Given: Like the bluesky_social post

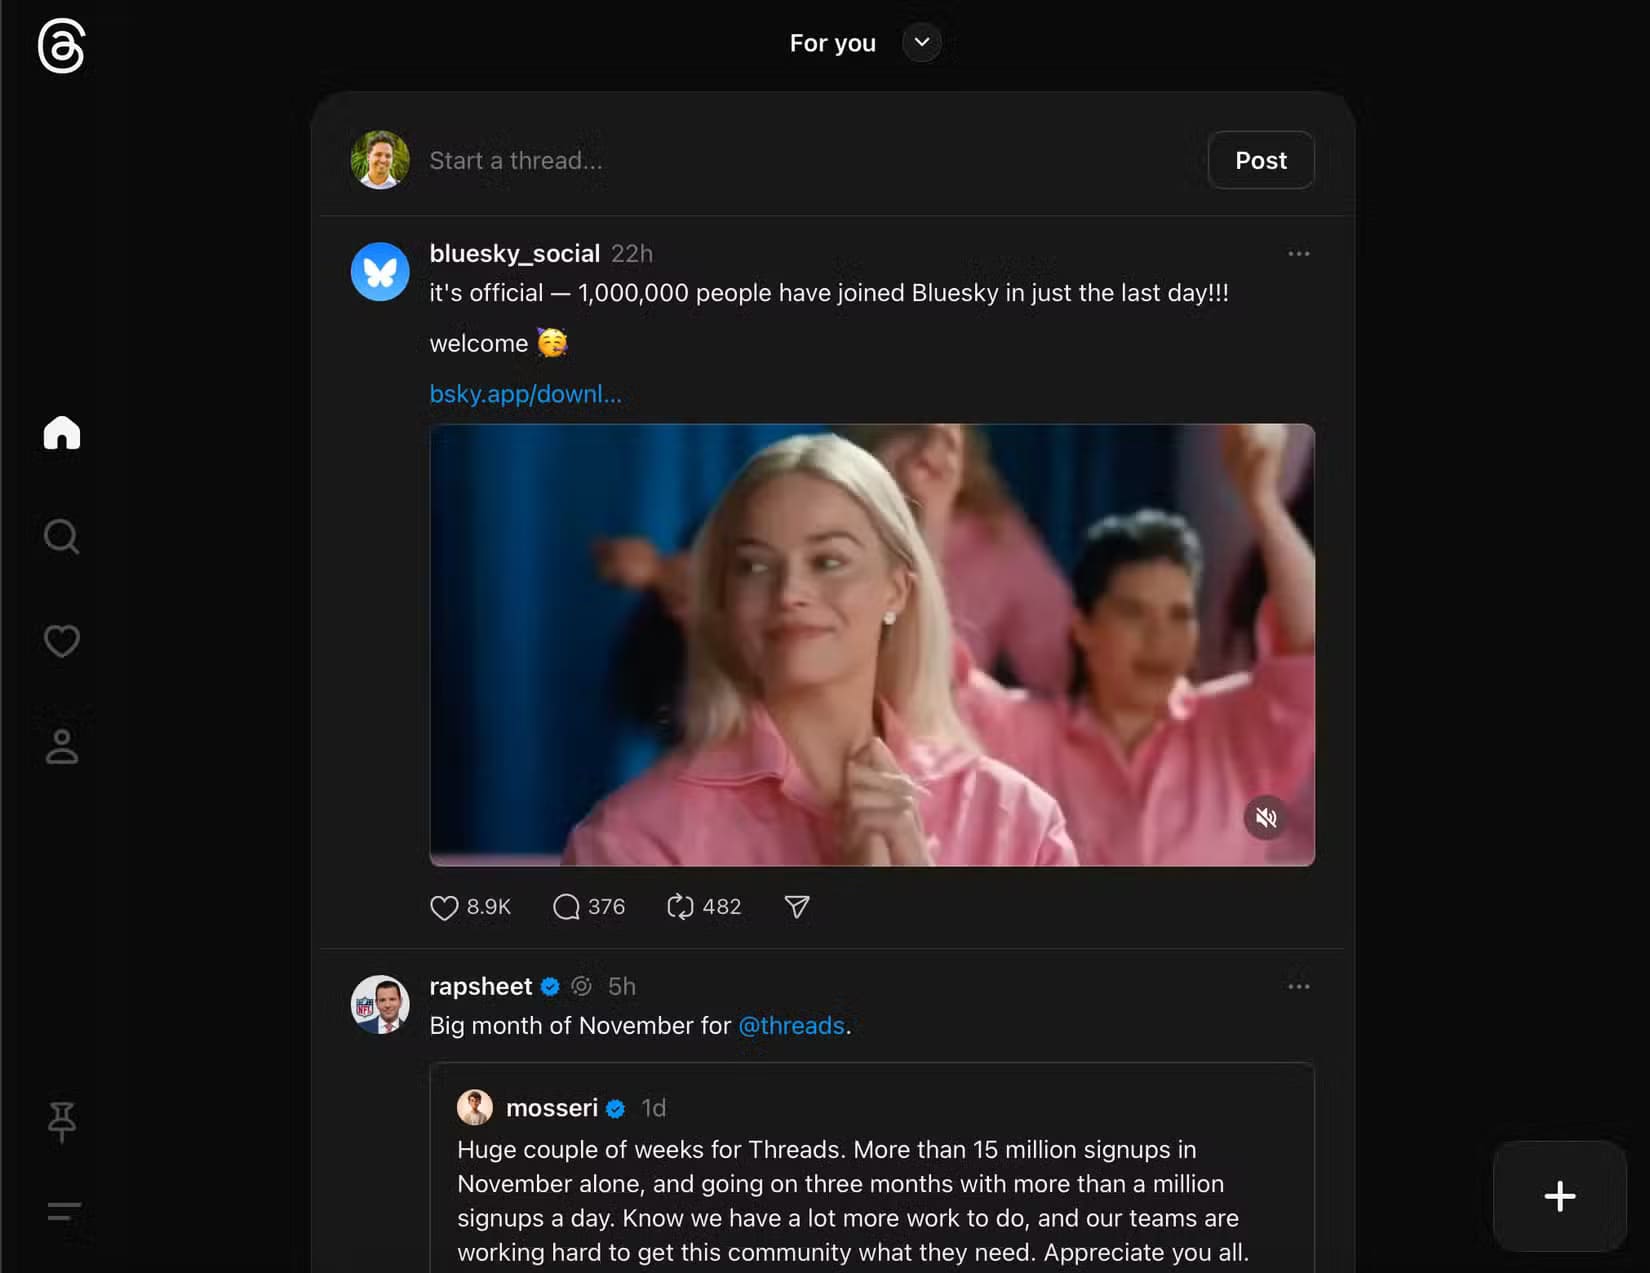Looking at the screenshot, I should pyautogui.click(x=444, y=907).
